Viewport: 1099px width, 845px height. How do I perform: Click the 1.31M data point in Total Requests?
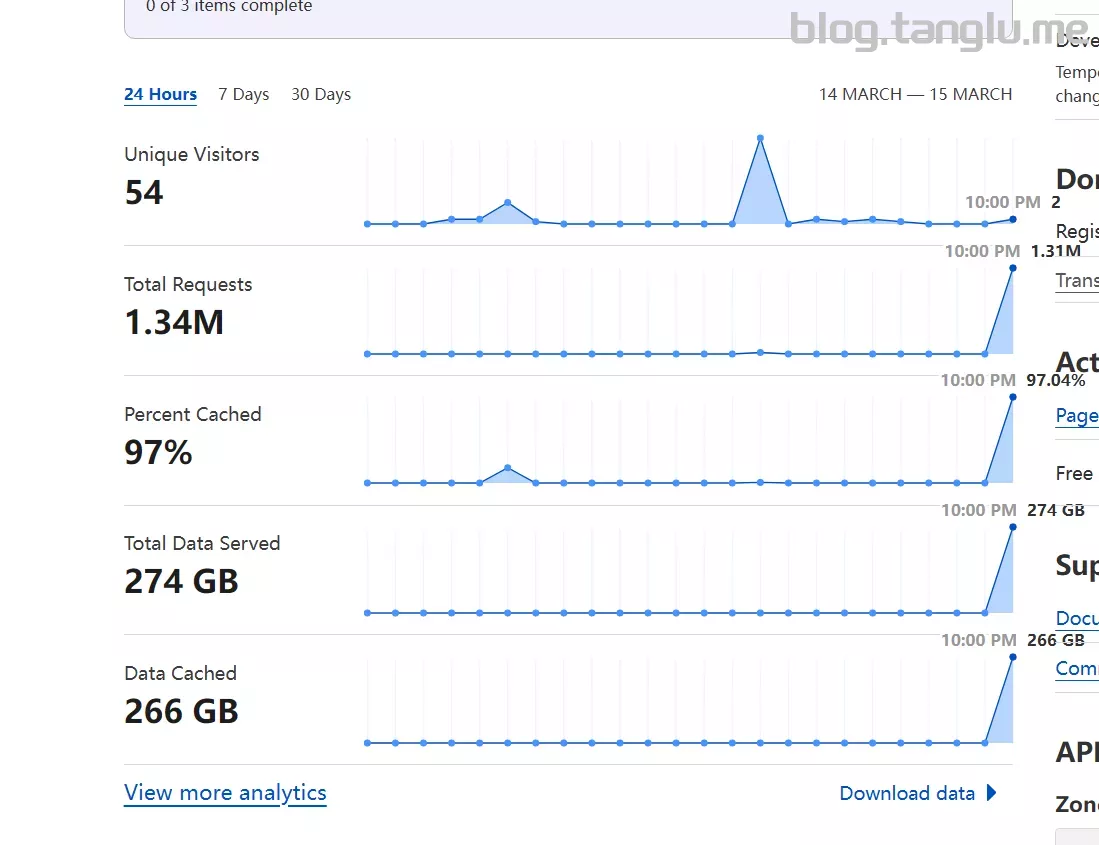point(1013,268)
